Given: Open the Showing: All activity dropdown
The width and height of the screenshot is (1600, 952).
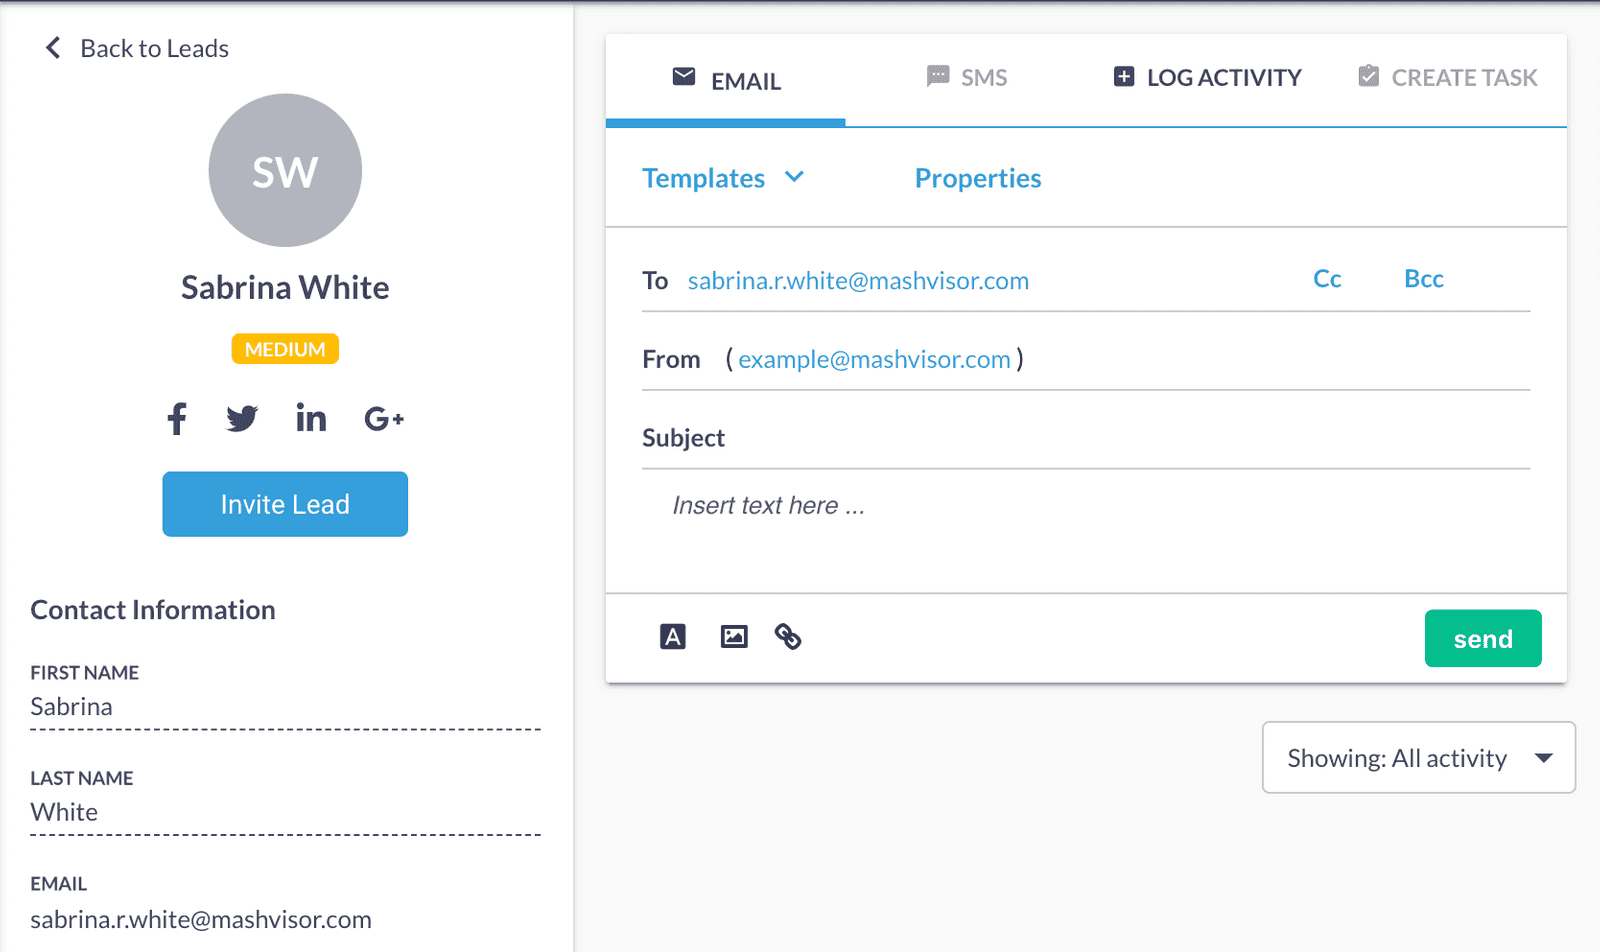Looking at the screenshot, I should pos(1418,758).
